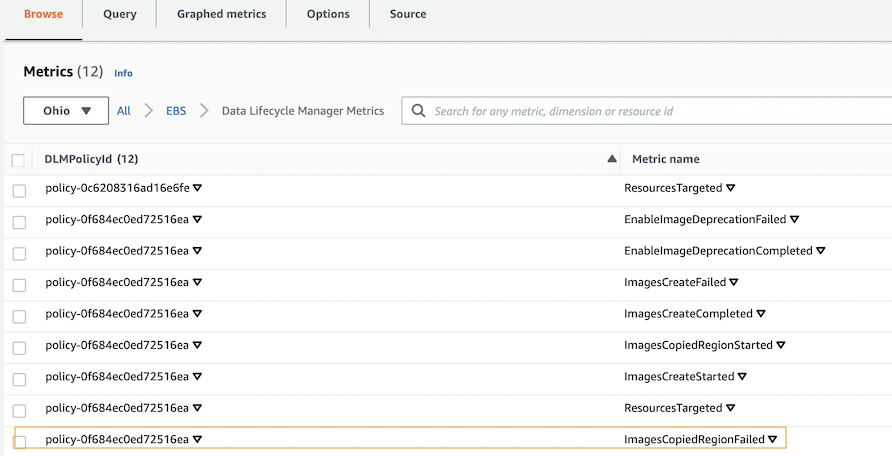
Task: Navigate to the All breadcrumb link
Action: point(123,111)
